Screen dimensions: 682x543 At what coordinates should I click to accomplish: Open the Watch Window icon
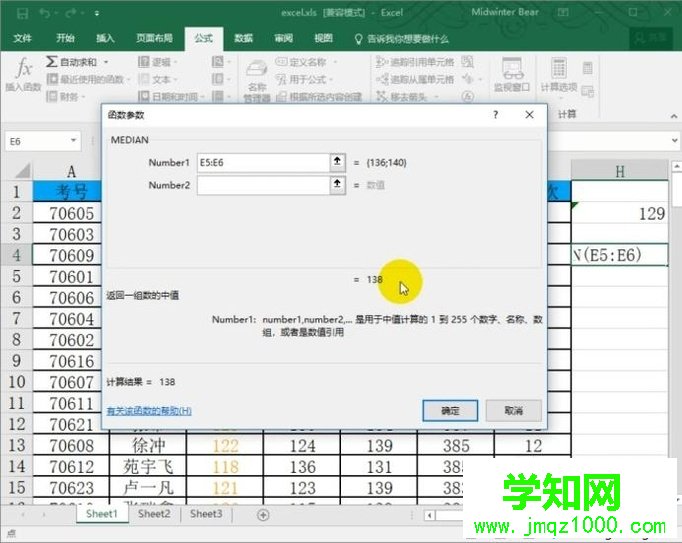(x=512, y=69)
